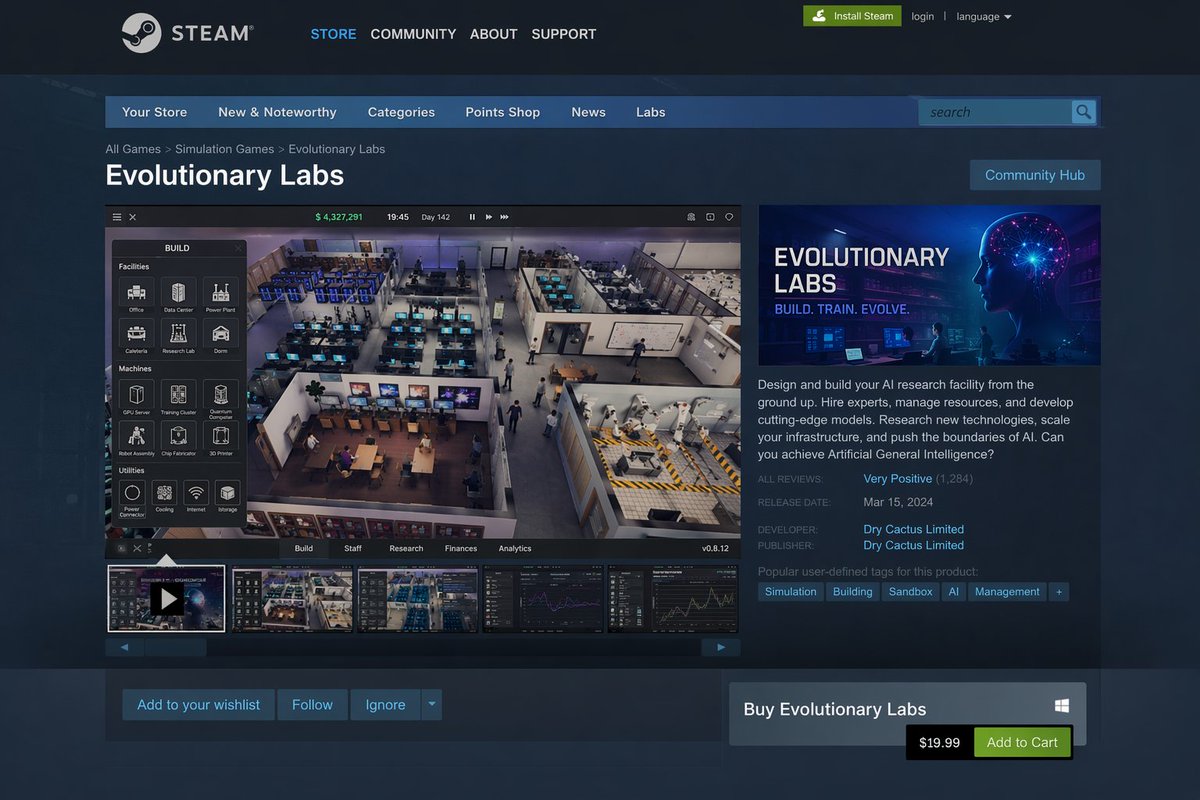
Task: Open the STORE top menu
Action: click(x=333, y=34)
